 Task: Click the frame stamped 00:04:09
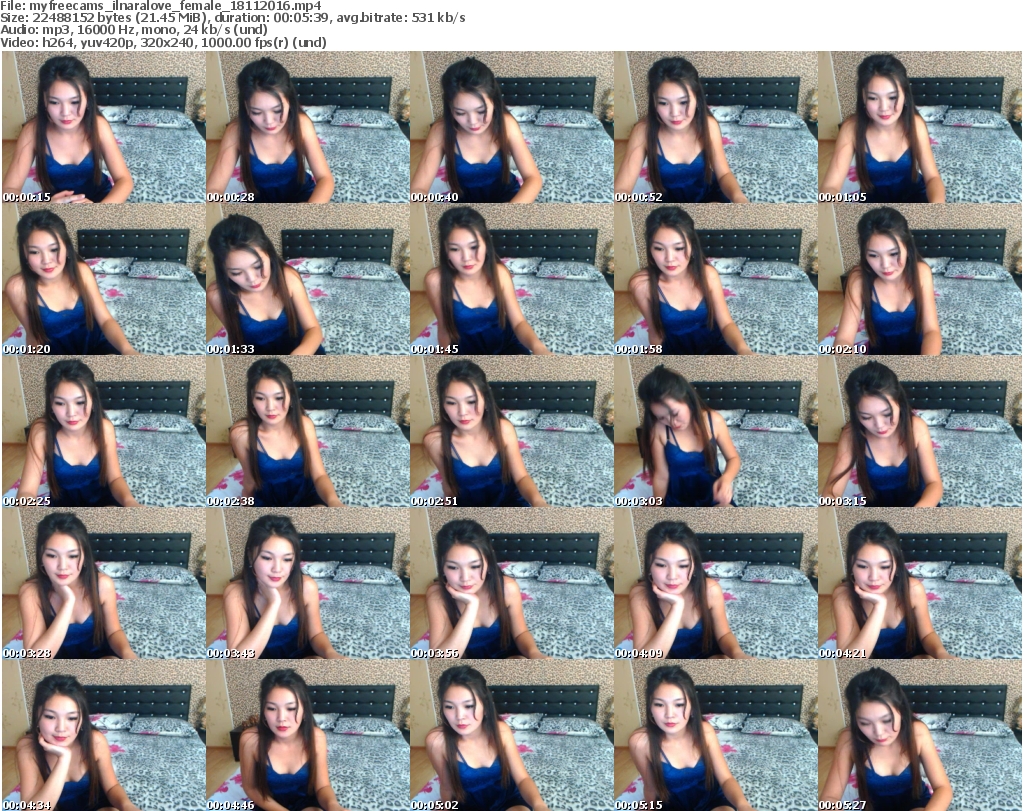coord(716,584)
